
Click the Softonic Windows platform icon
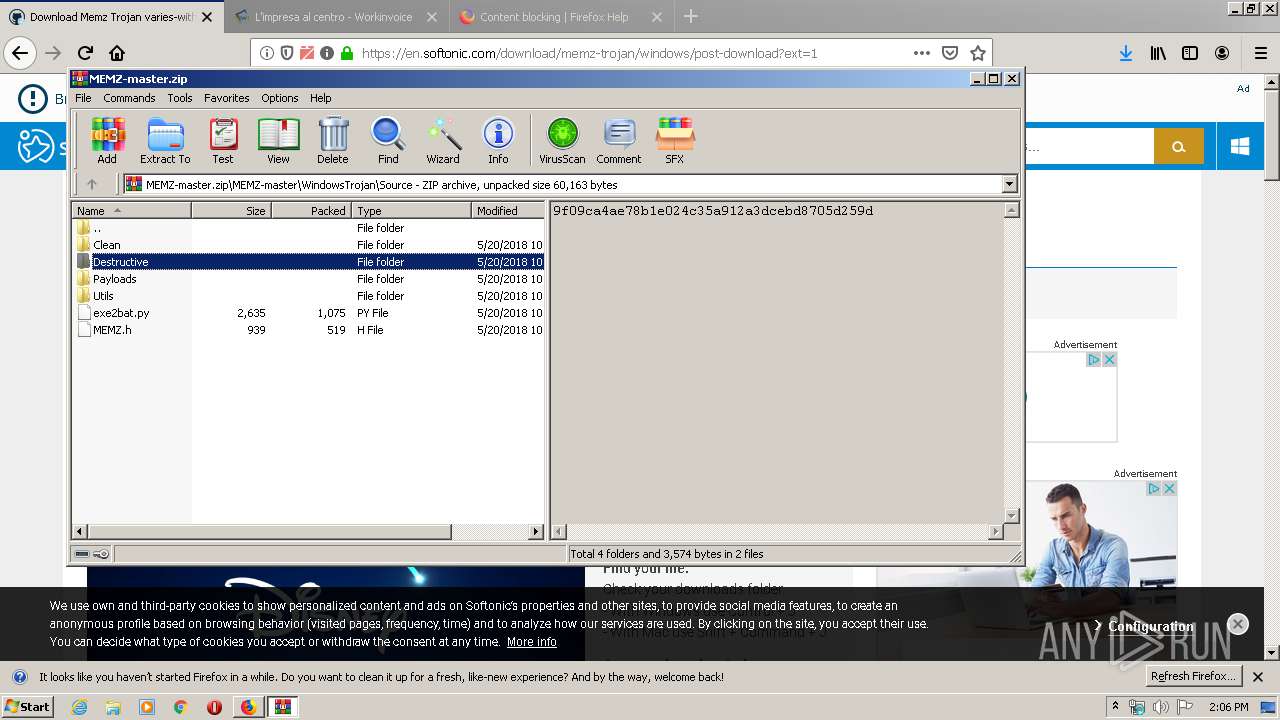[1240, 146]
